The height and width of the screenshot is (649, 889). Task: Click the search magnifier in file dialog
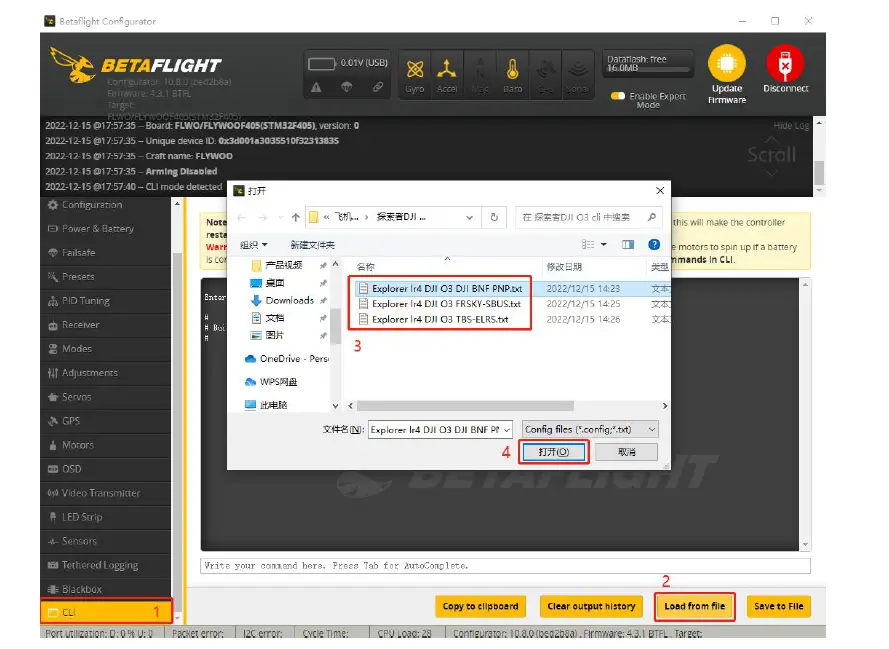651,217
